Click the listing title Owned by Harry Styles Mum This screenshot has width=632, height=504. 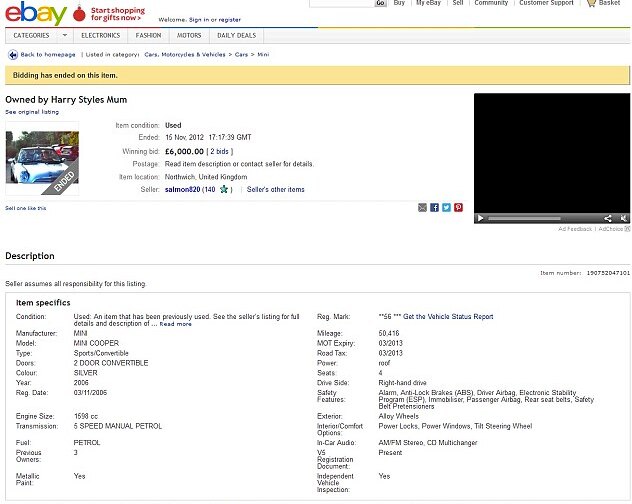(66, 100)
